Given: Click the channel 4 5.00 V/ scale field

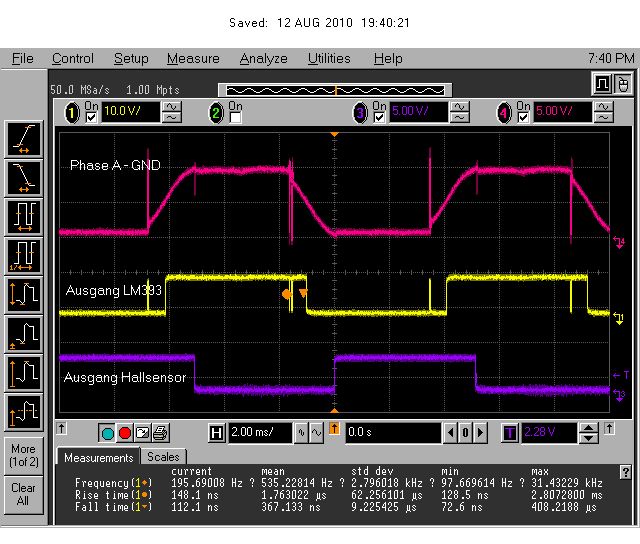Looking at the screenshot, I should pos(562,112).
